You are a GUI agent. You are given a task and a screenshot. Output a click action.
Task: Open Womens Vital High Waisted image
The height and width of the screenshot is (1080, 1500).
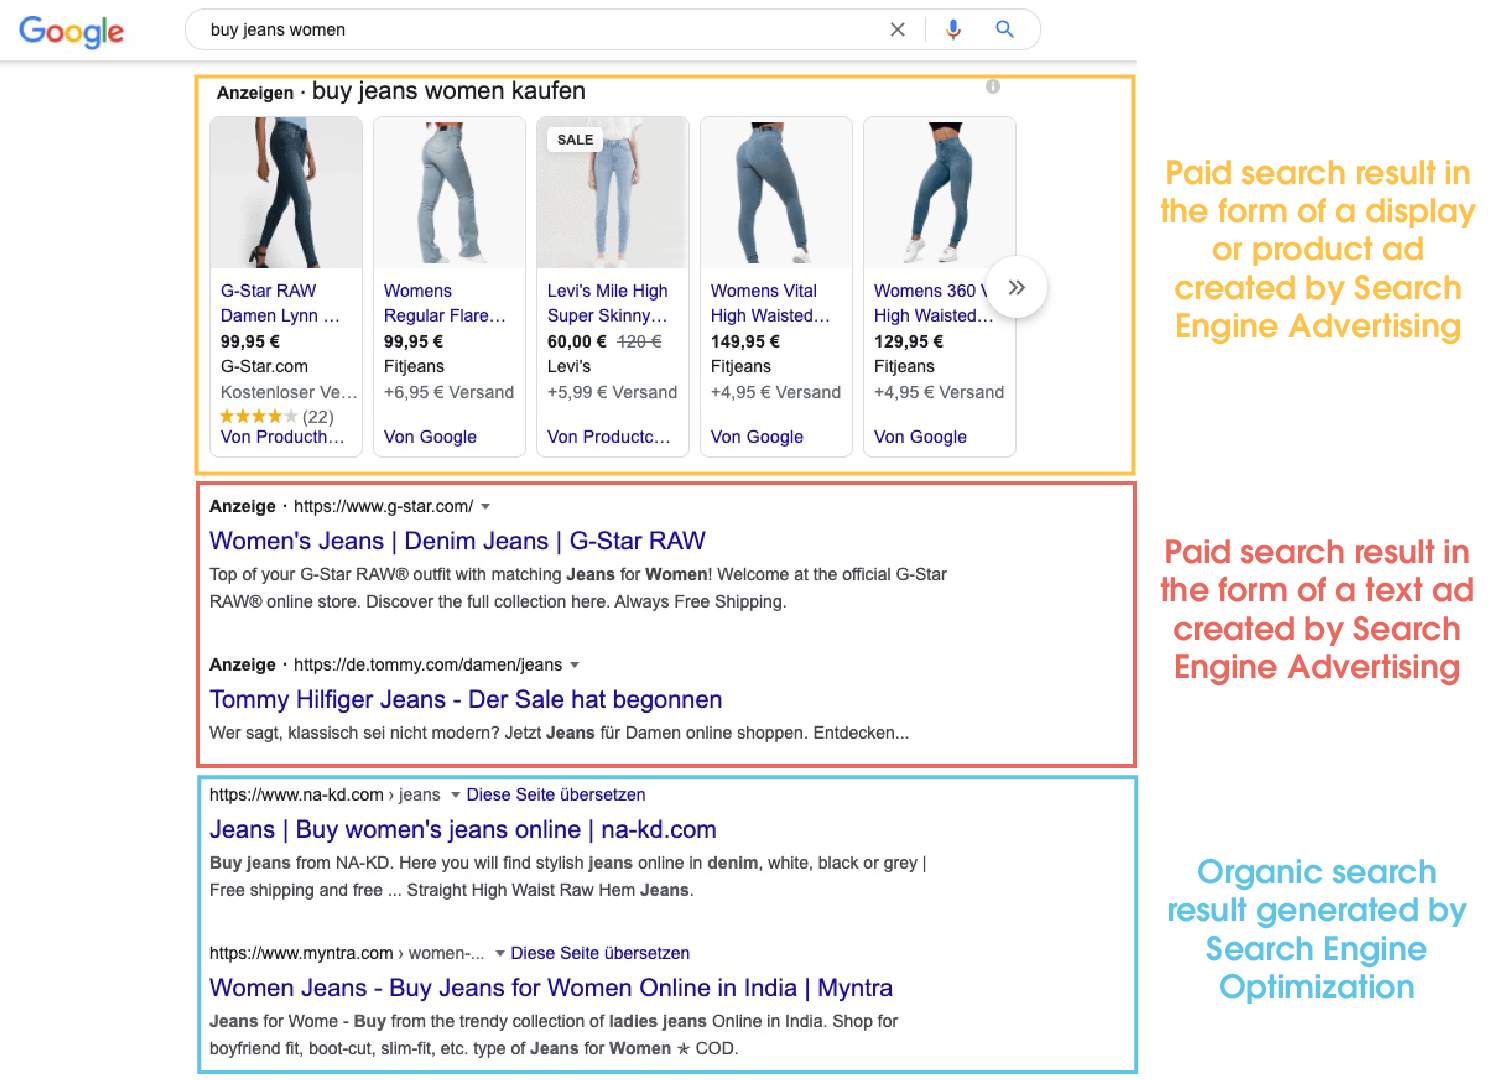pos(776,192)
